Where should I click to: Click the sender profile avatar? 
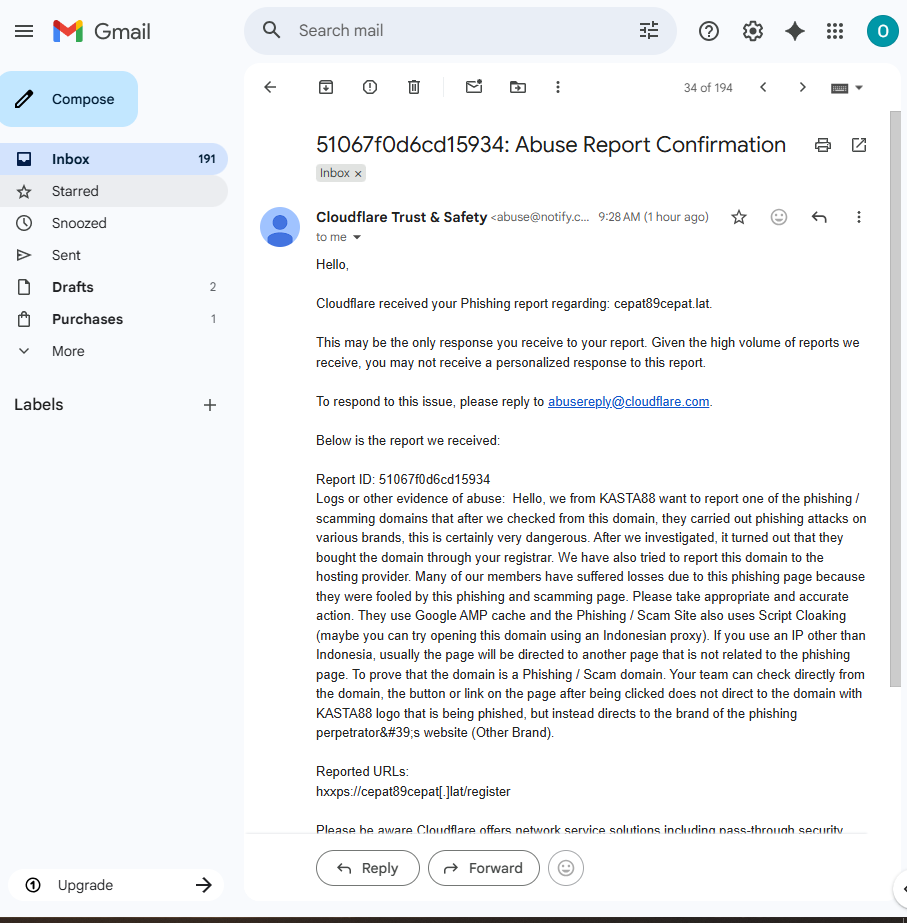pyautogui.click(x=280, y=227)
